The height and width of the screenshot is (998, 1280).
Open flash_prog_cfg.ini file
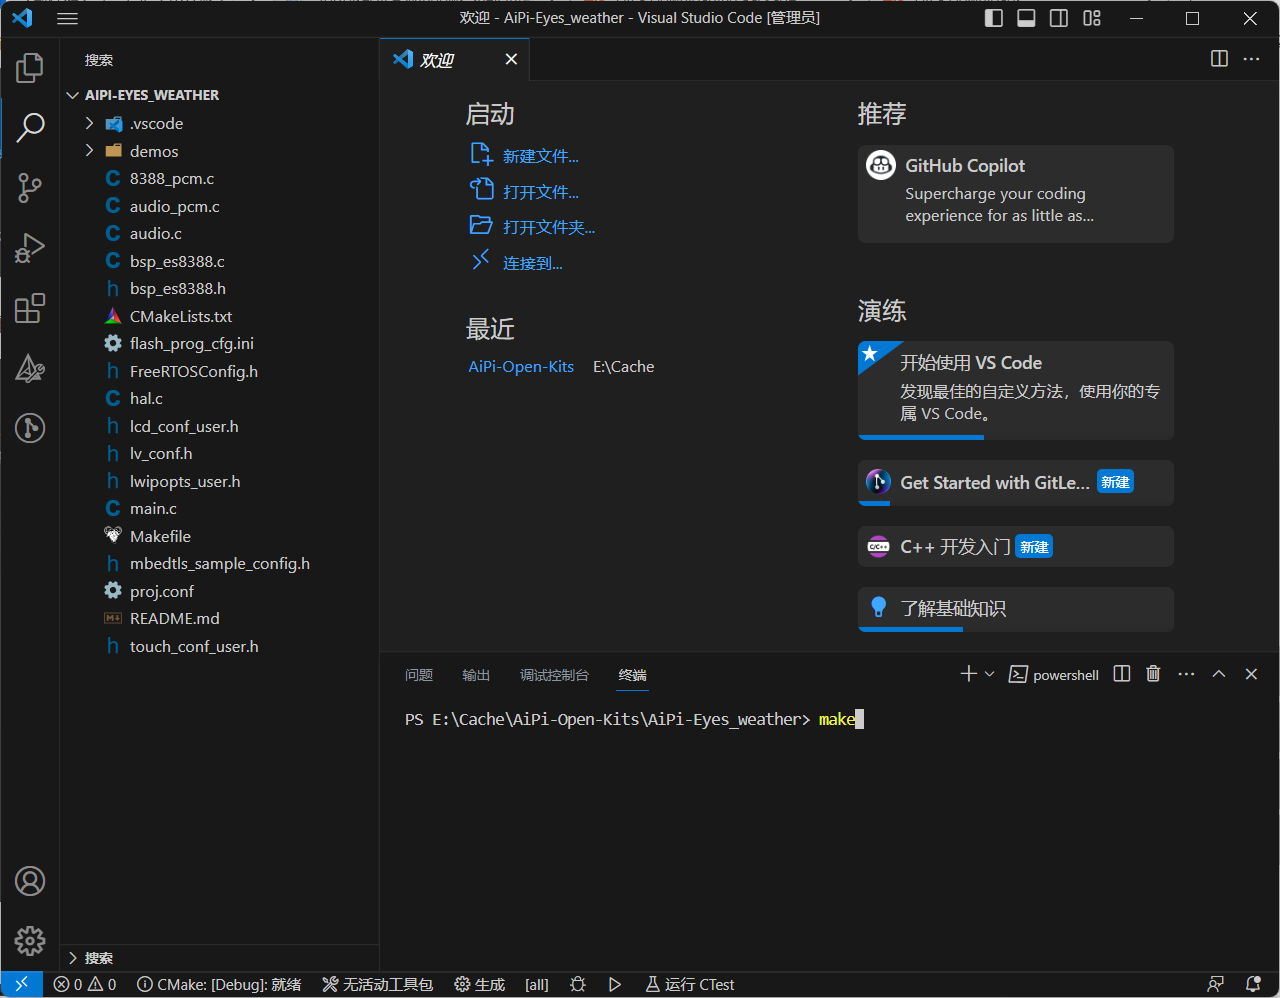coord(219,343)
